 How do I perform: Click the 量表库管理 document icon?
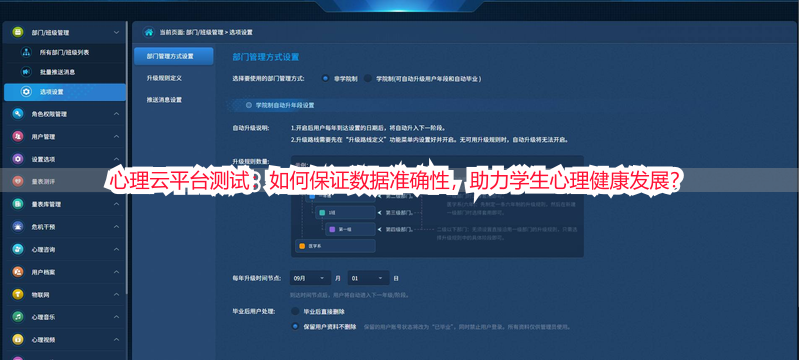18,204
